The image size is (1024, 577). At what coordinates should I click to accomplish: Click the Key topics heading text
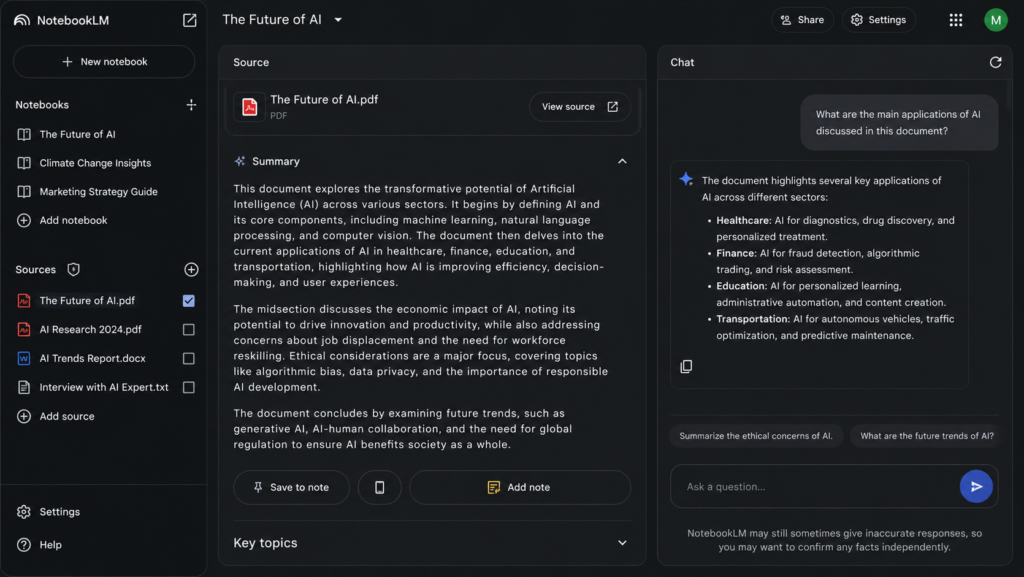[265, 542]
